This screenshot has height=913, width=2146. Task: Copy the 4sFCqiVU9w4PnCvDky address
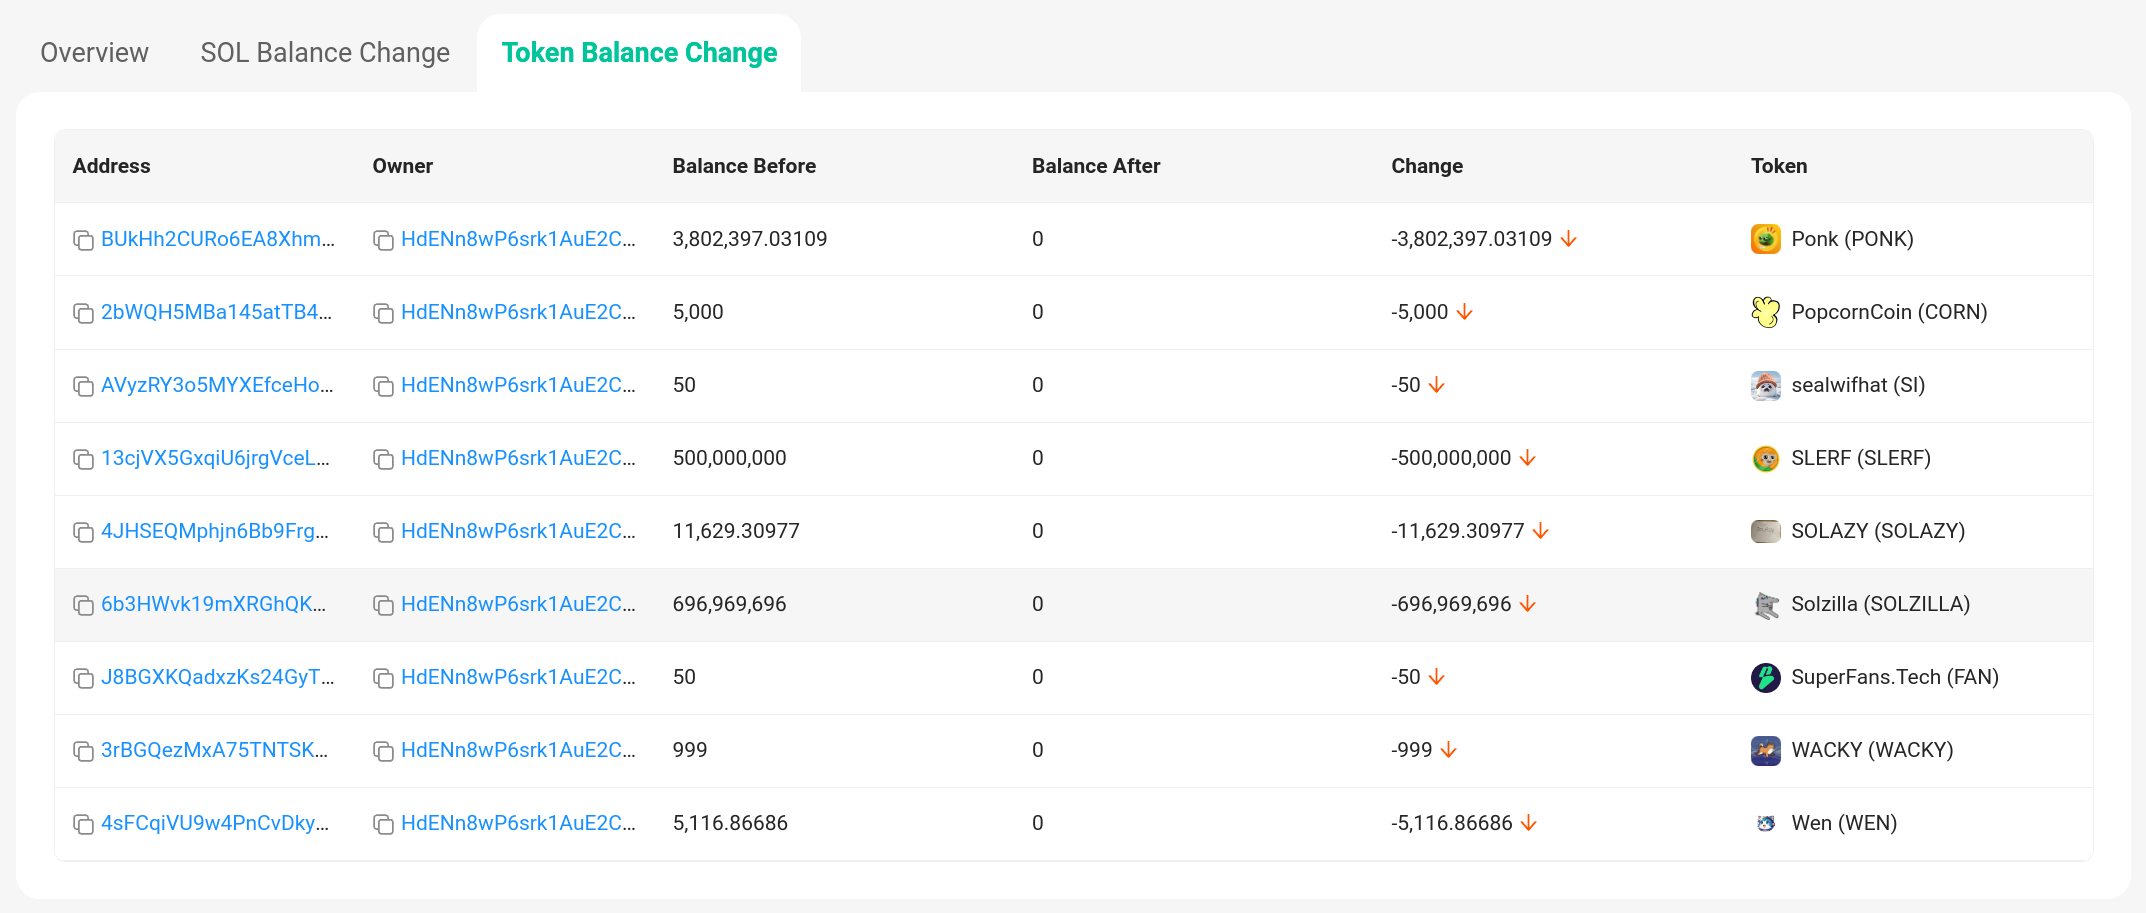coord(83,824)
